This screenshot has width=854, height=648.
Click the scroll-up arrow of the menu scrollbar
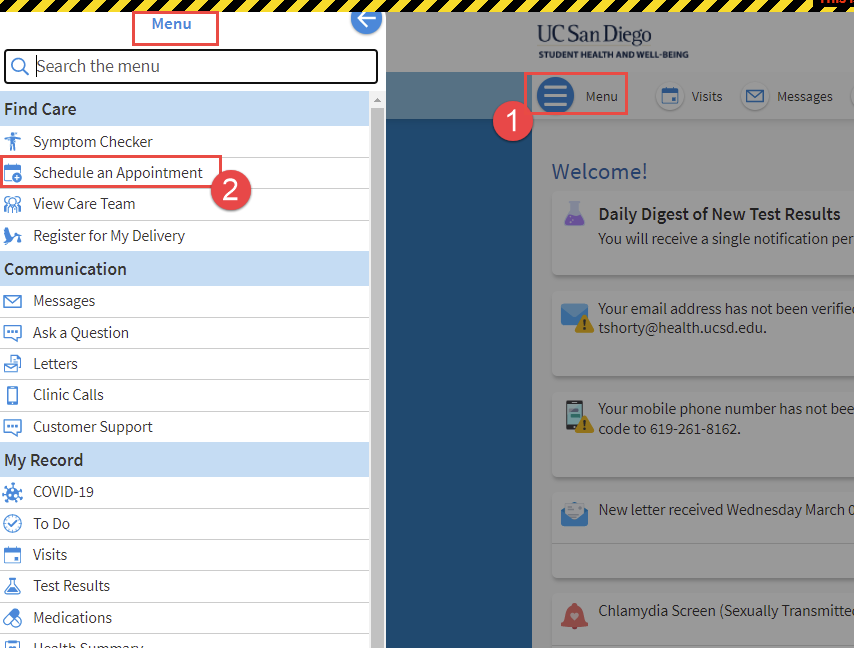click(x=377, y=100)
